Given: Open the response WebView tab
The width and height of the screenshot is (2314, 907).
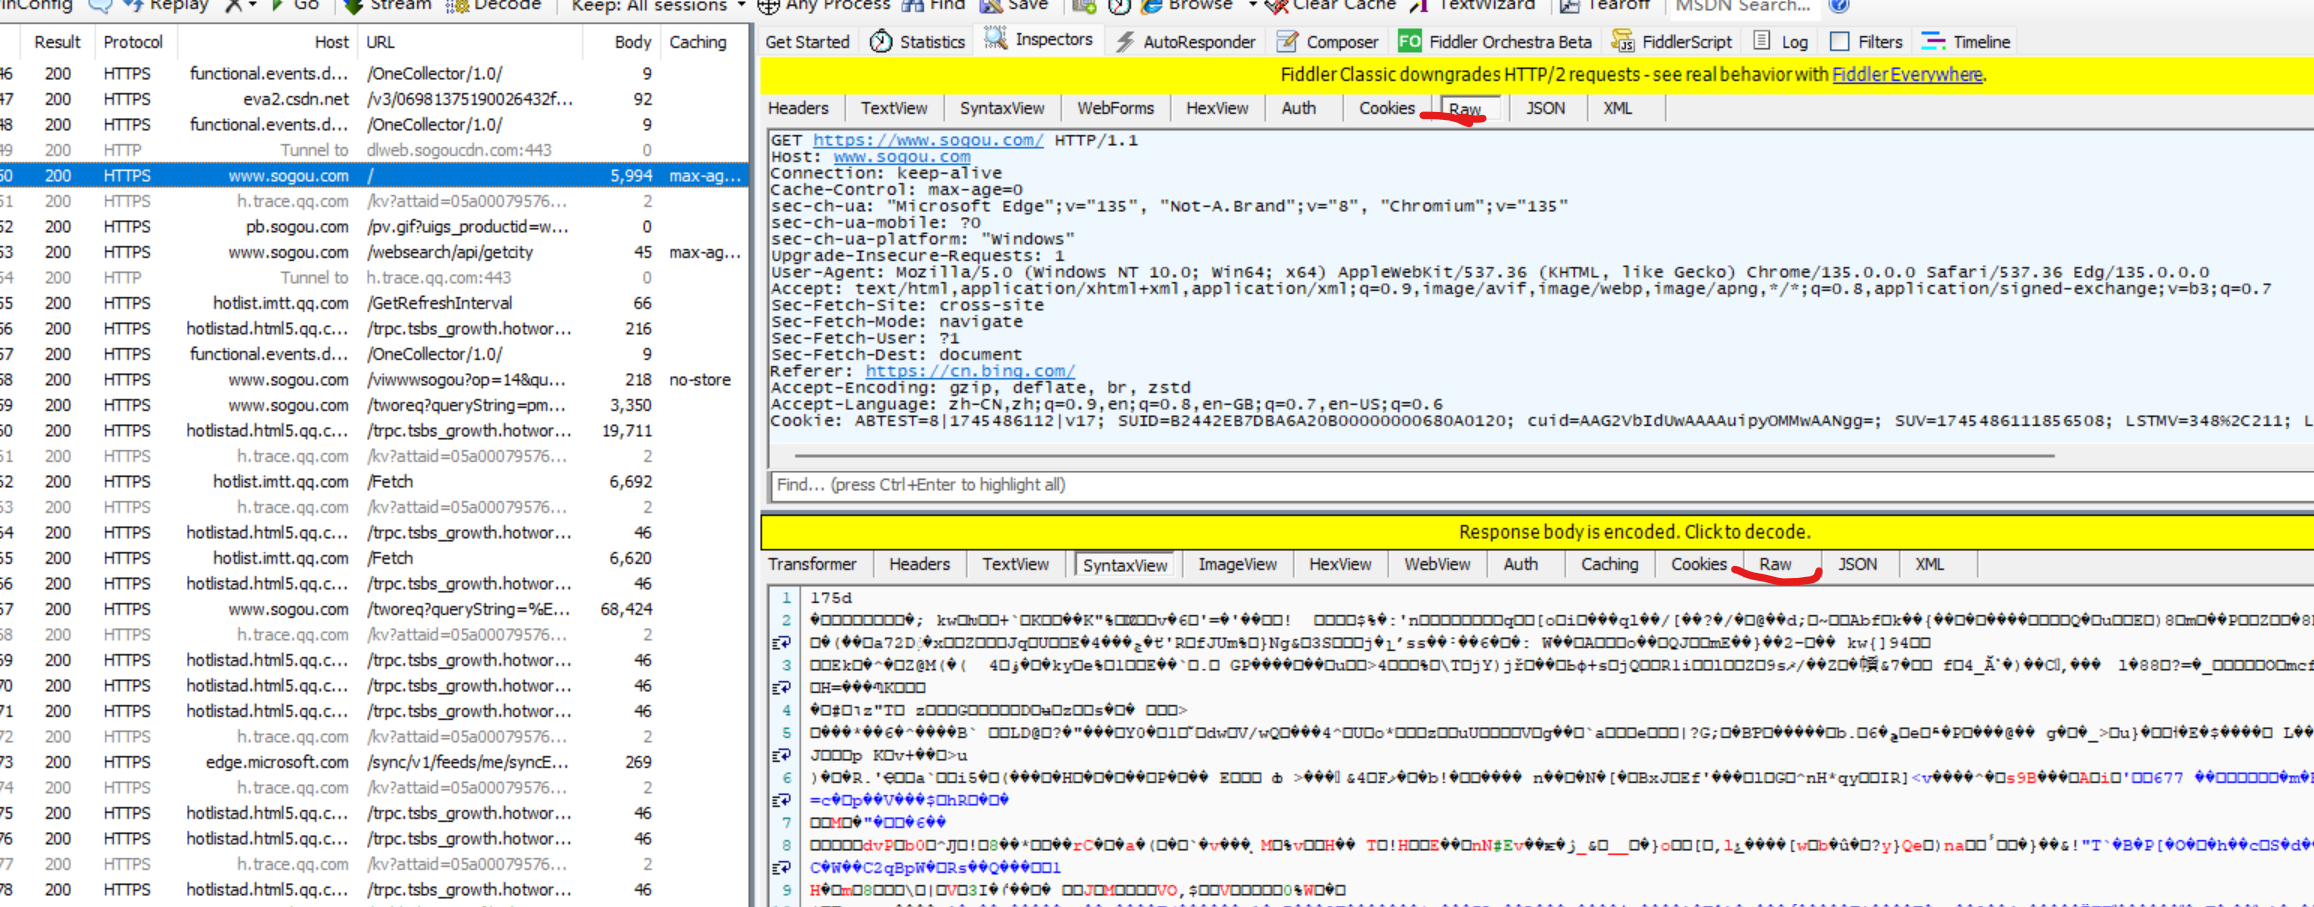Looking at the screenshot, I should point(1437,564).
